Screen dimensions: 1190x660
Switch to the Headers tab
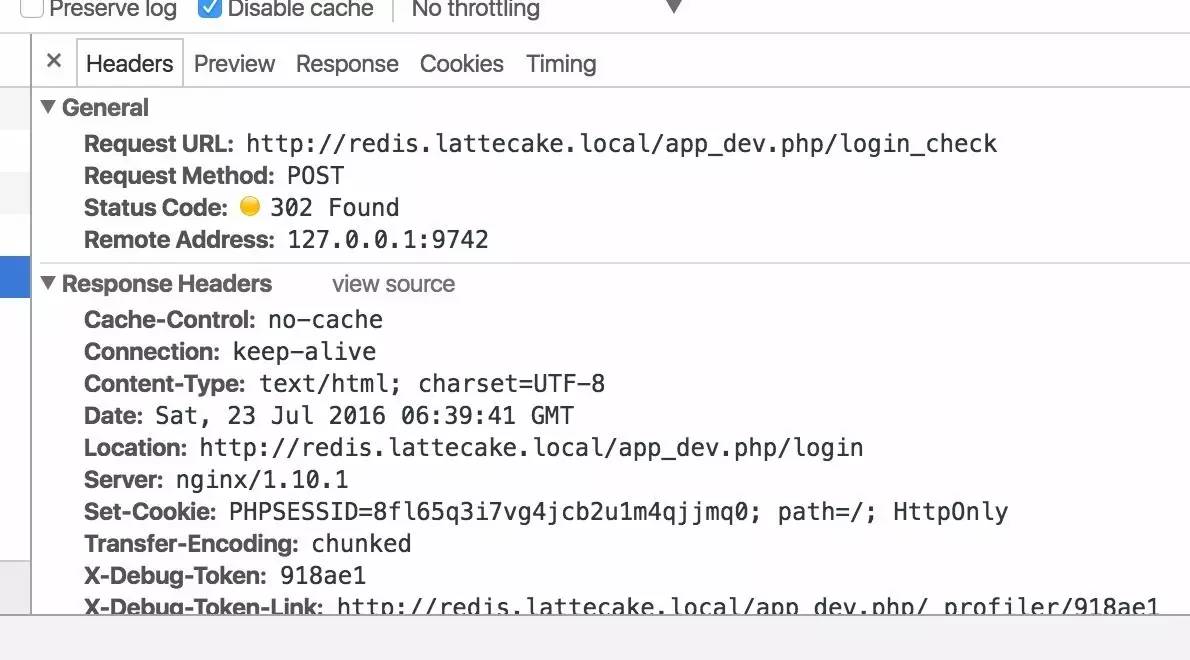click(x=130, y=64)
